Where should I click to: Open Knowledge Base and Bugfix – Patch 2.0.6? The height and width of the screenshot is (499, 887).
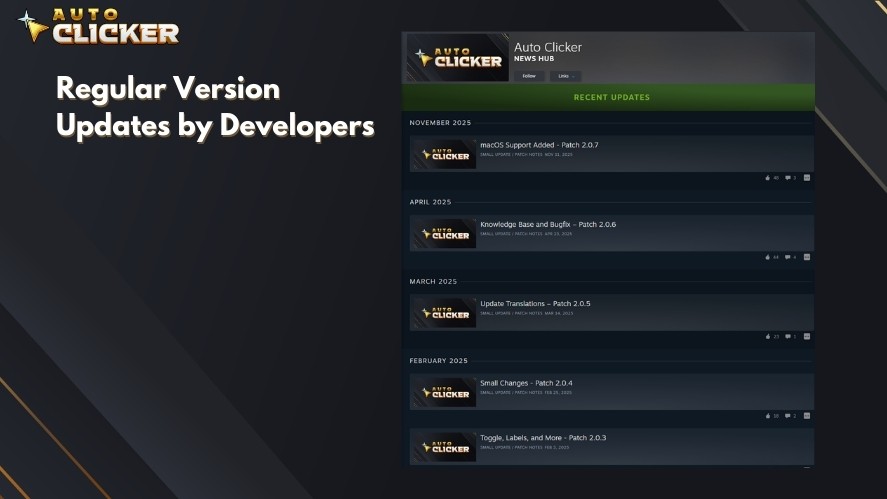pyautogui.click(x=548, y=224)
